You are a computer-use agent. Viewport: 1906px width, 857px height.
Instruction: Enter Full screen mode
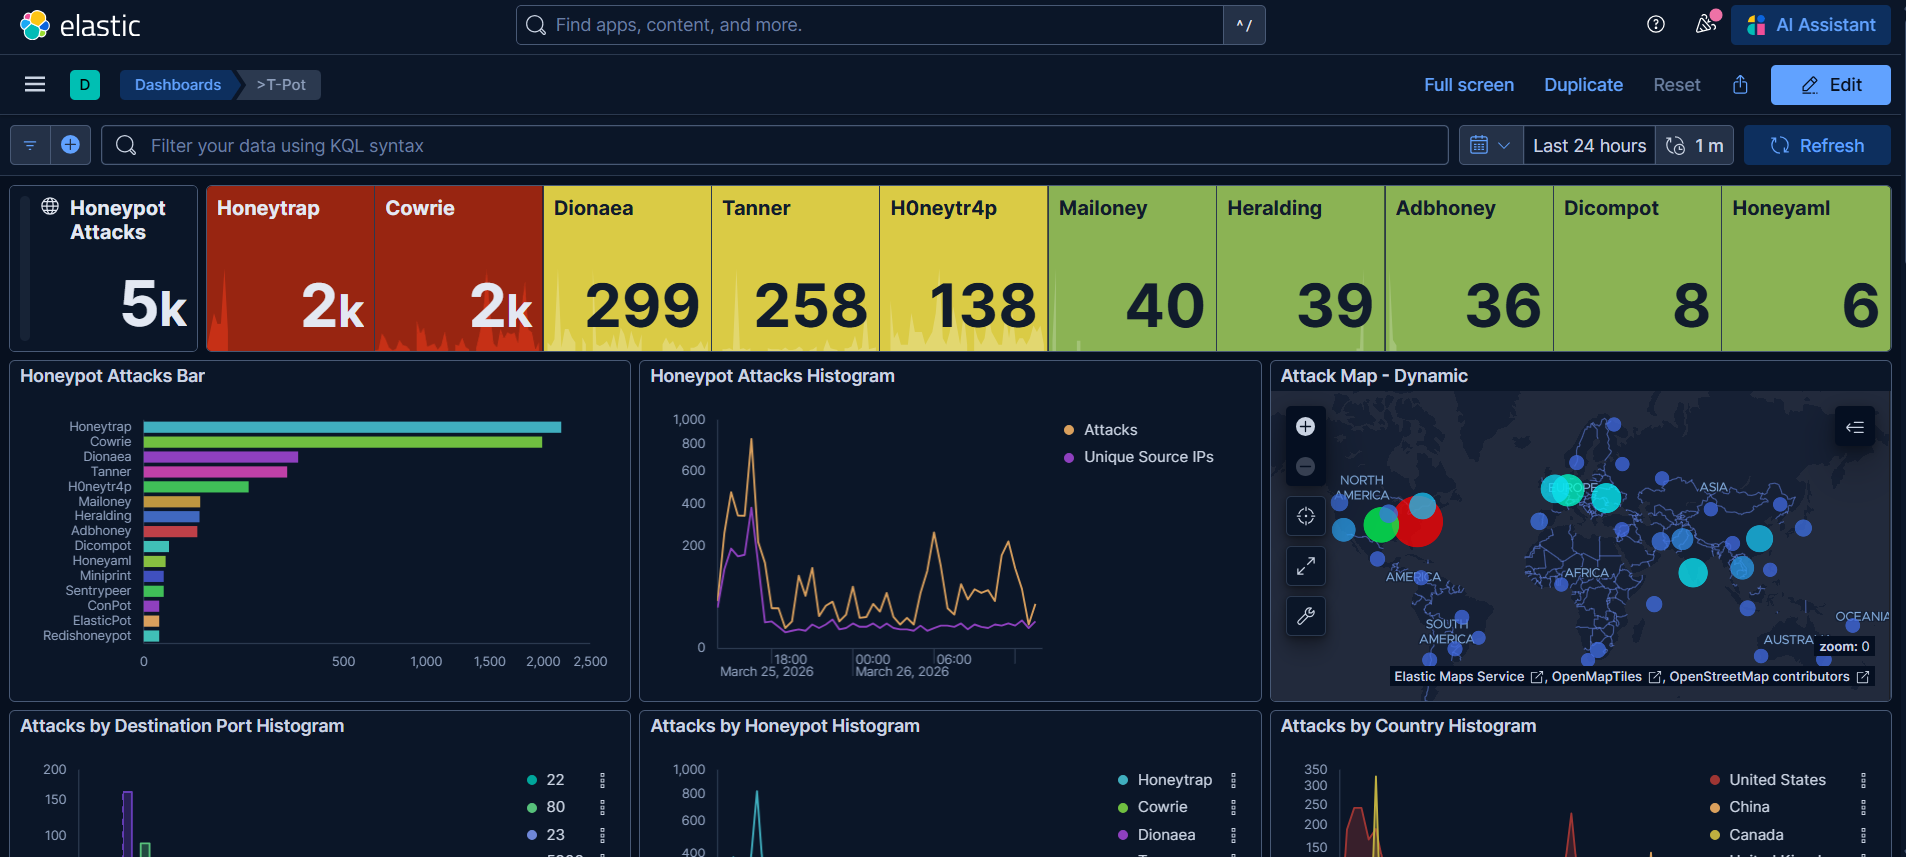[x=1469, y=85]
